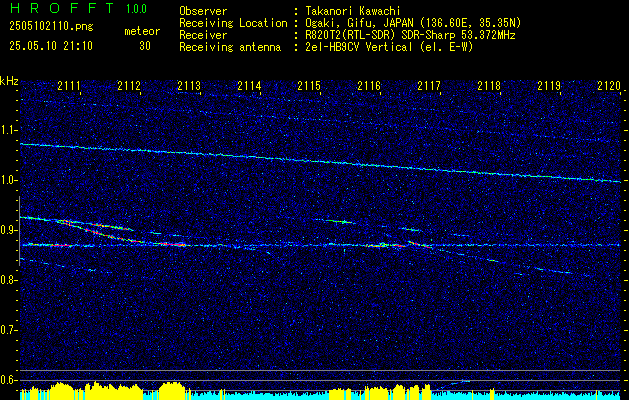Click the 2113 time marker
Viewport: 629px width, 400px height.
pyautogui.click(x=189, y=86)
